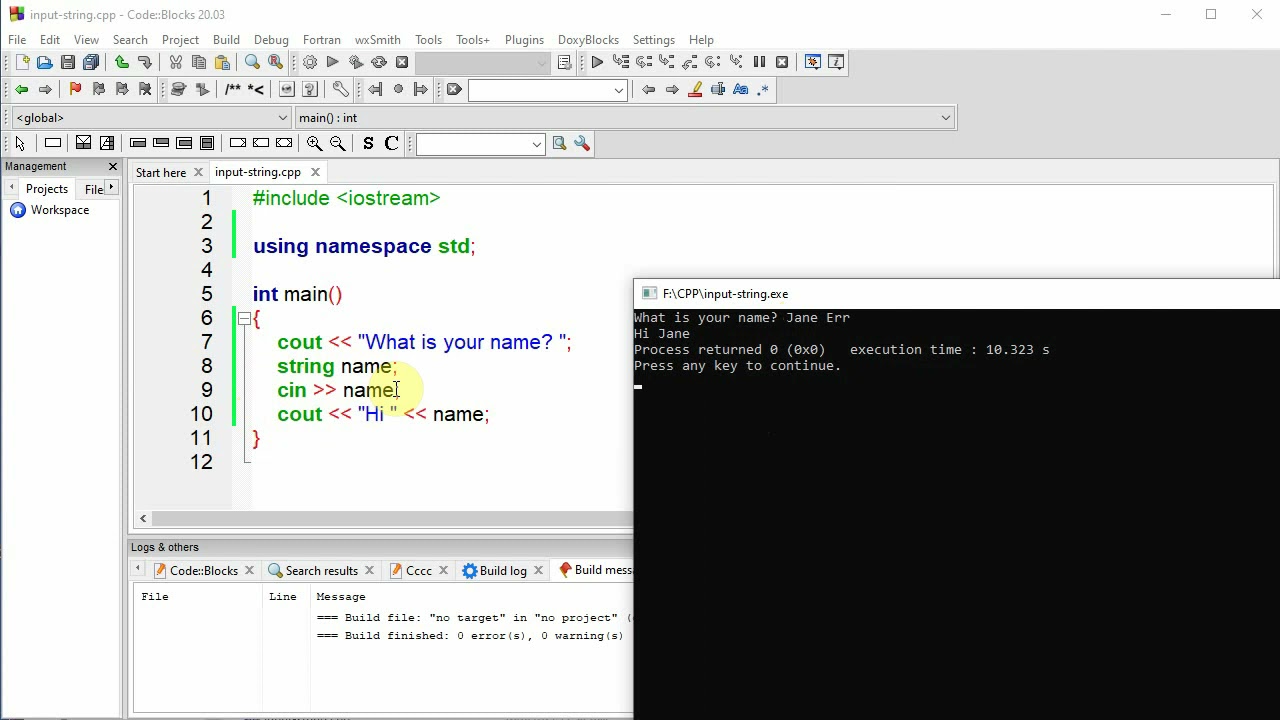This screenshot has height=720, width=1280.
Task: Rebuild the project with the circular arrows icon
Action: pos(379,62)
